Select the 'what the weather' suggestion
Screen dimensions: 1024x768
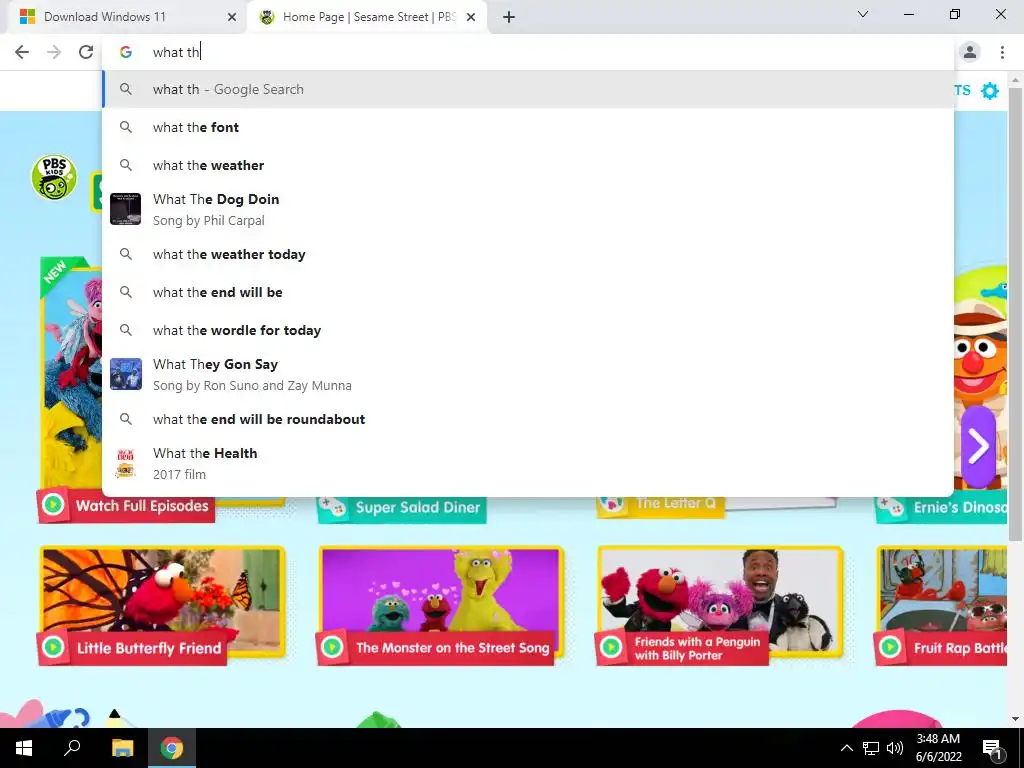pyautogui.click(x=528, y=165)
